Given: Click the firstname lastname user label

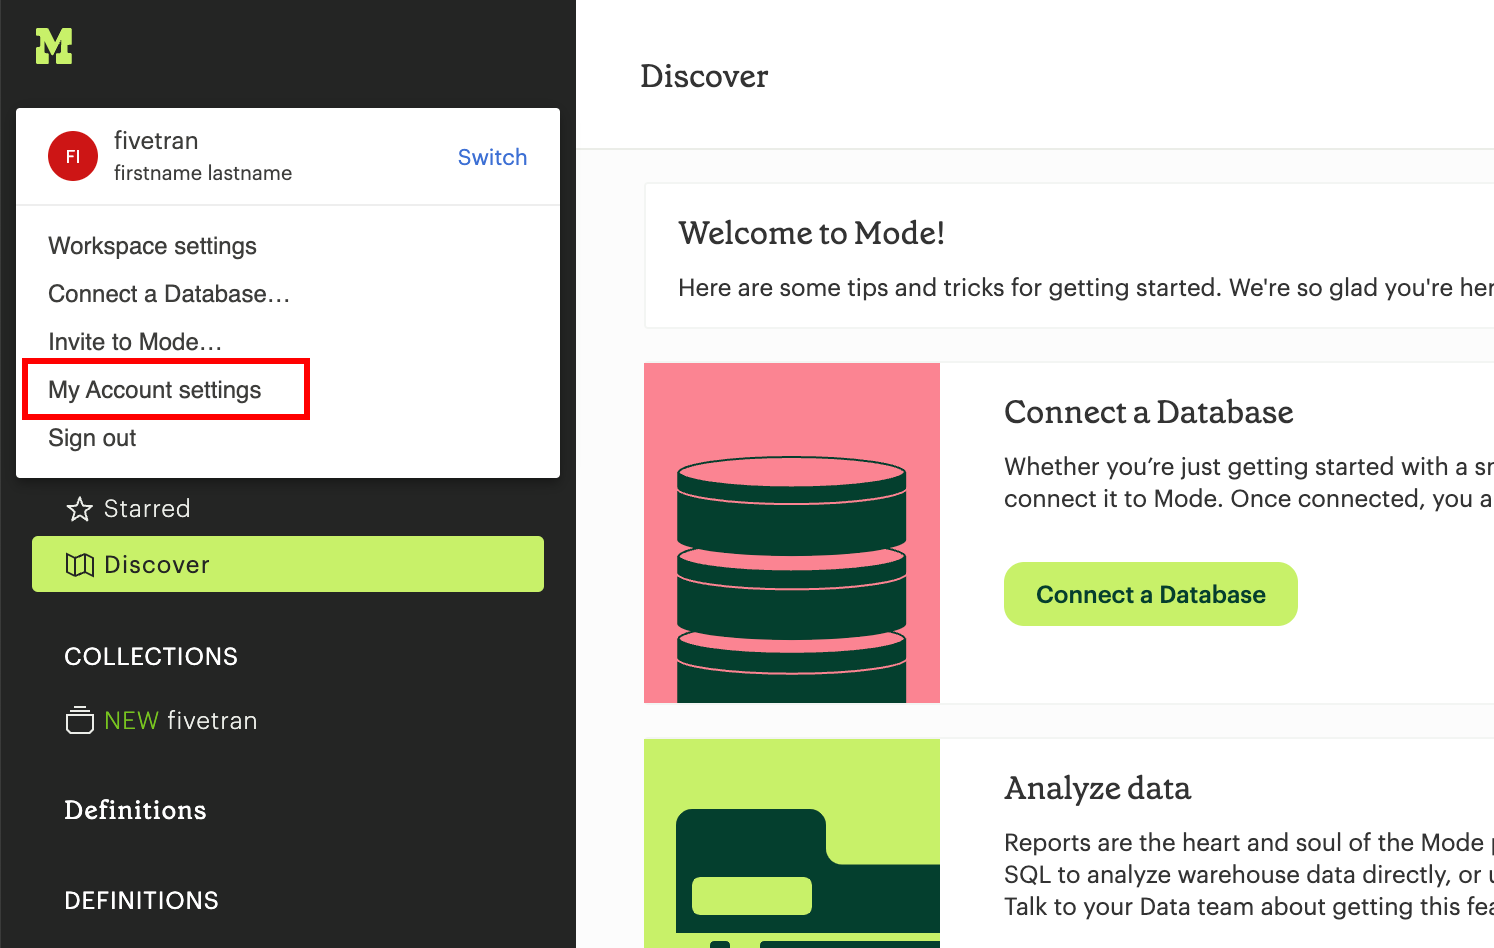Looking at the screenshot, I should [x=203, y=173].
